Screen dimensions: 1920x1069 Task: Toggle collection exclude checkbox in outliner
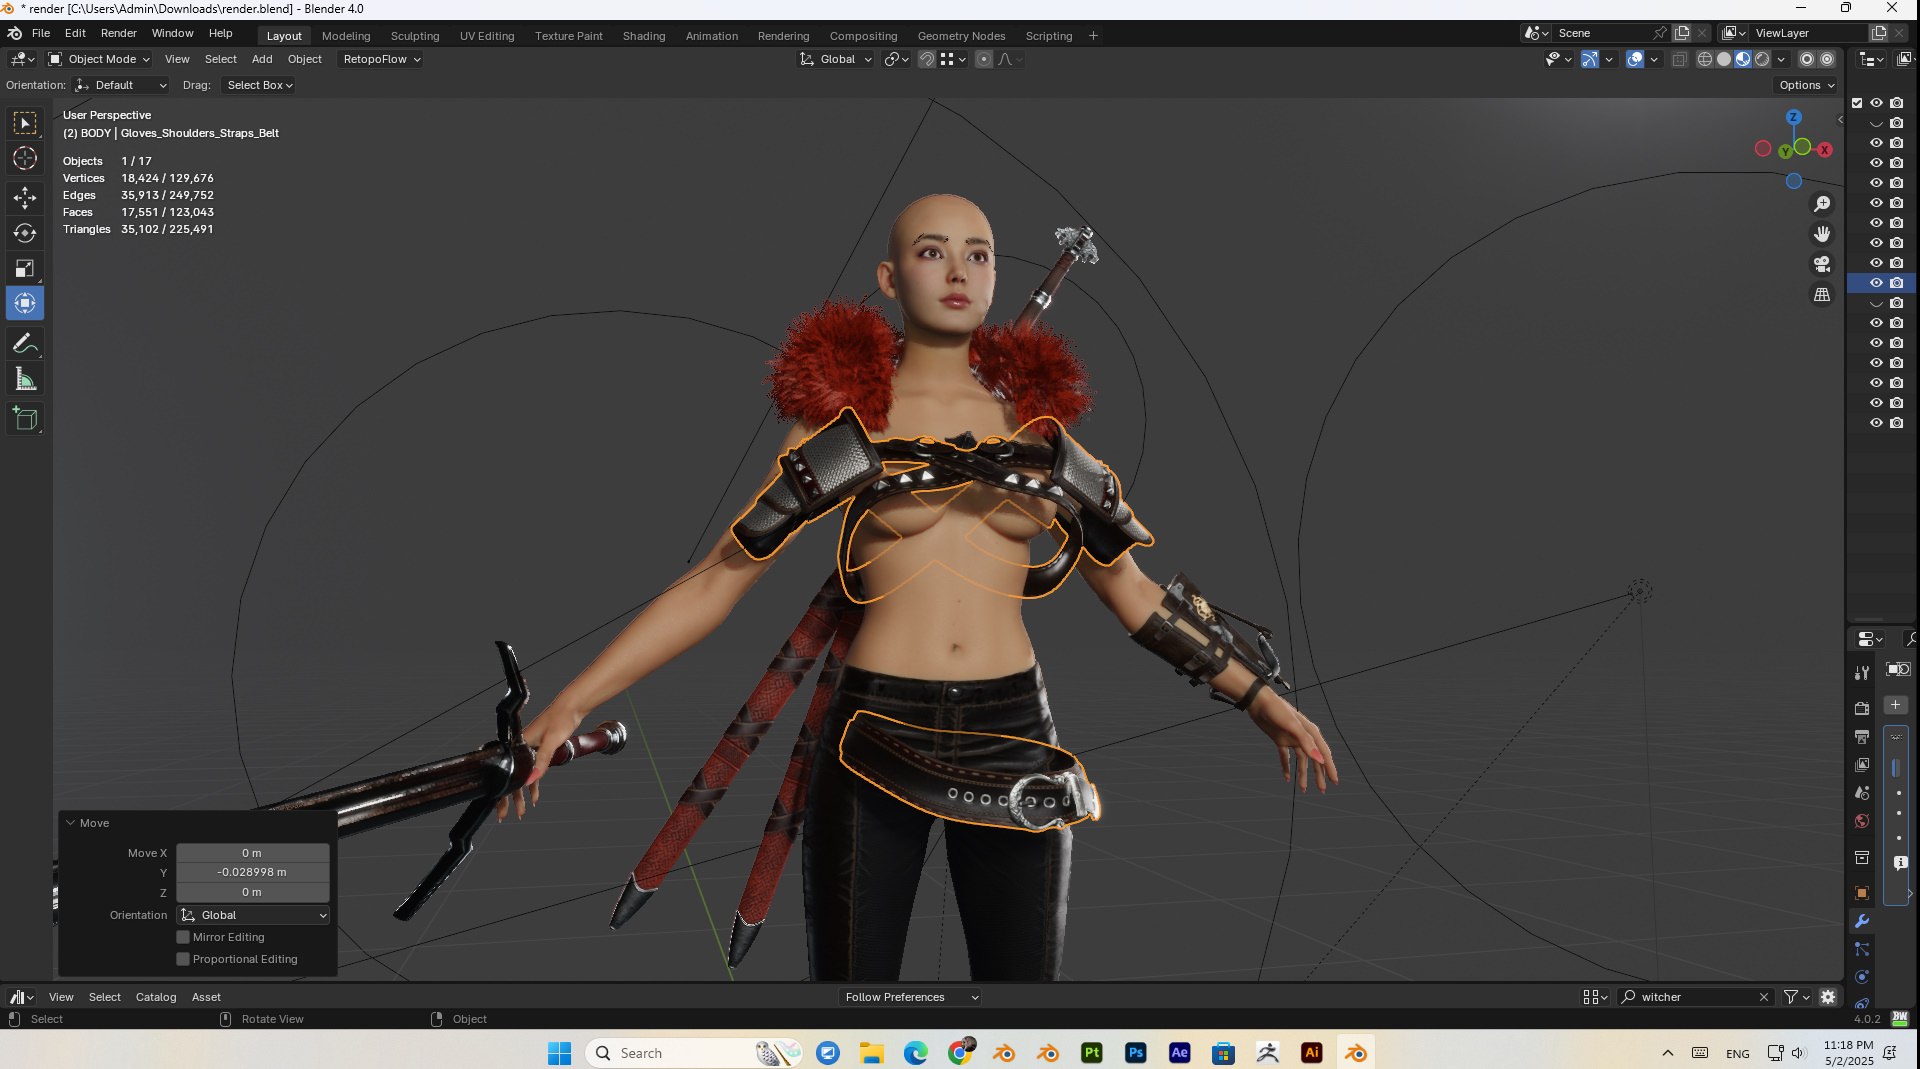(x=1857, y=103)
